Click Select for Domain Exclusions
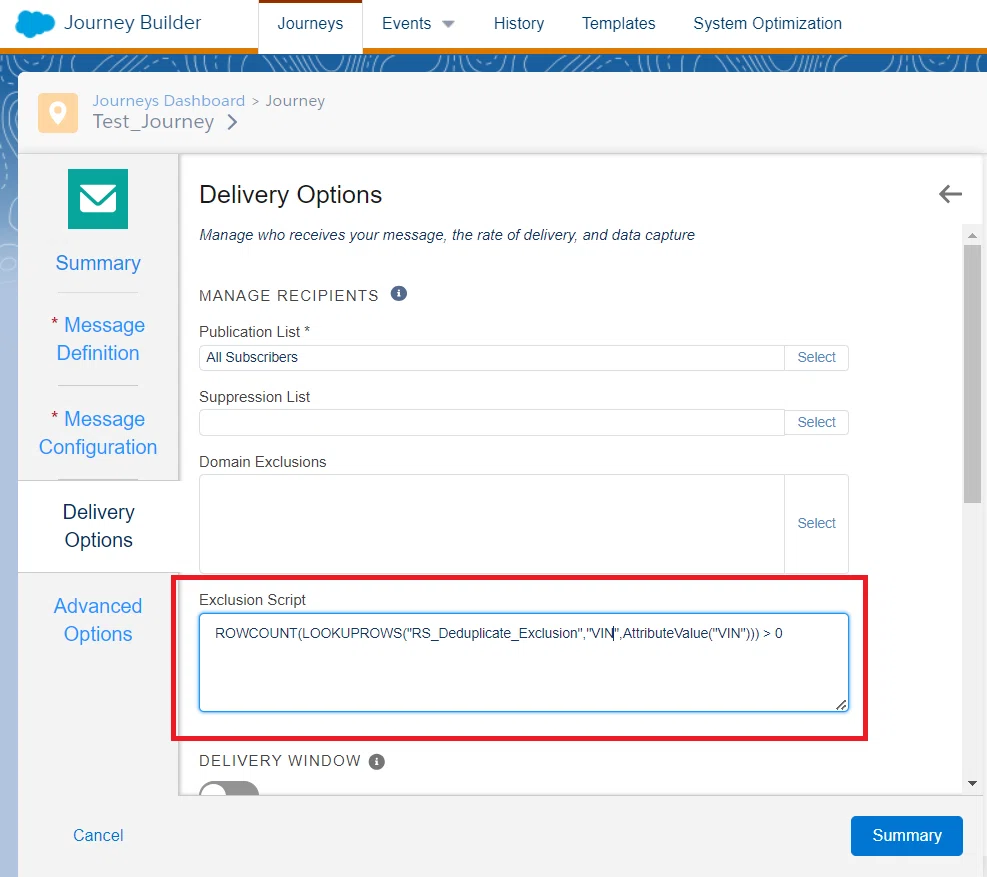This screenshot has width=987, height=877. [x=816, y=523]
